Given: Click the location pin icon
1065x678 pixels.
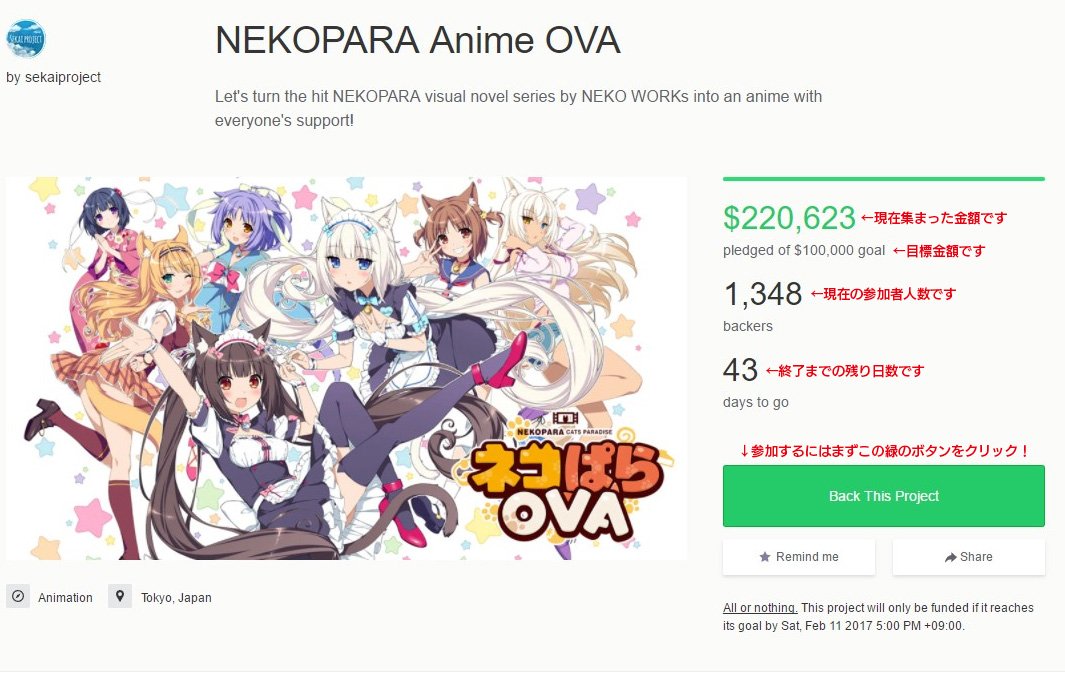Looking at the screenshot, I should 120,596.
